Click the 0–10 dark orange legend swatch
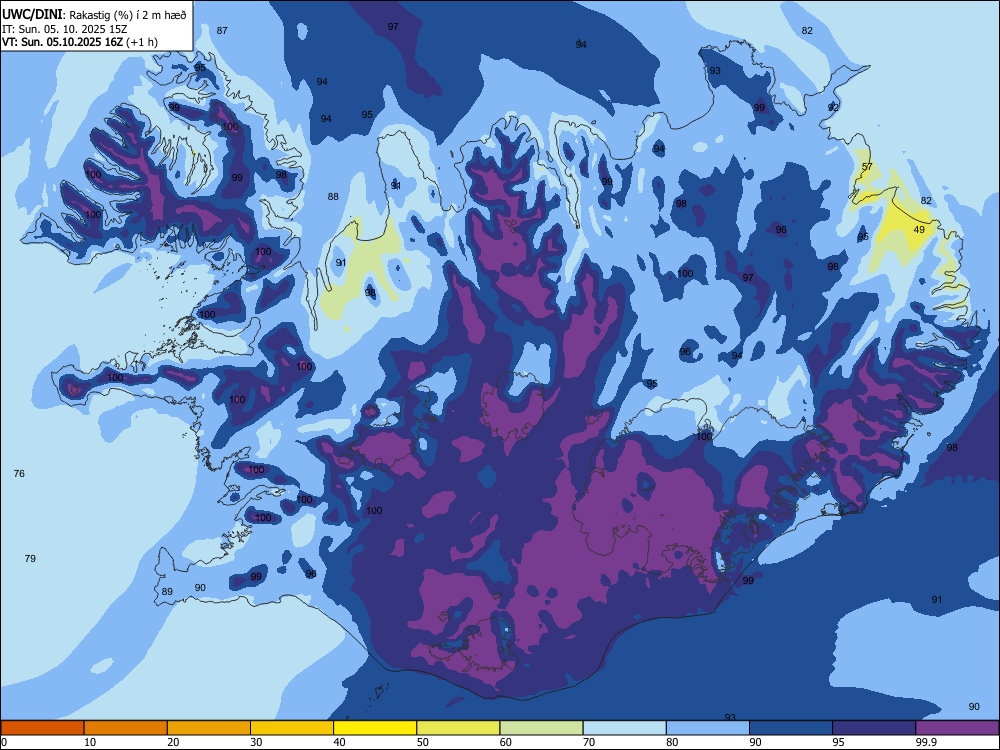The width and height of the screenshot is (1000, 750). (x=42, y=728)
